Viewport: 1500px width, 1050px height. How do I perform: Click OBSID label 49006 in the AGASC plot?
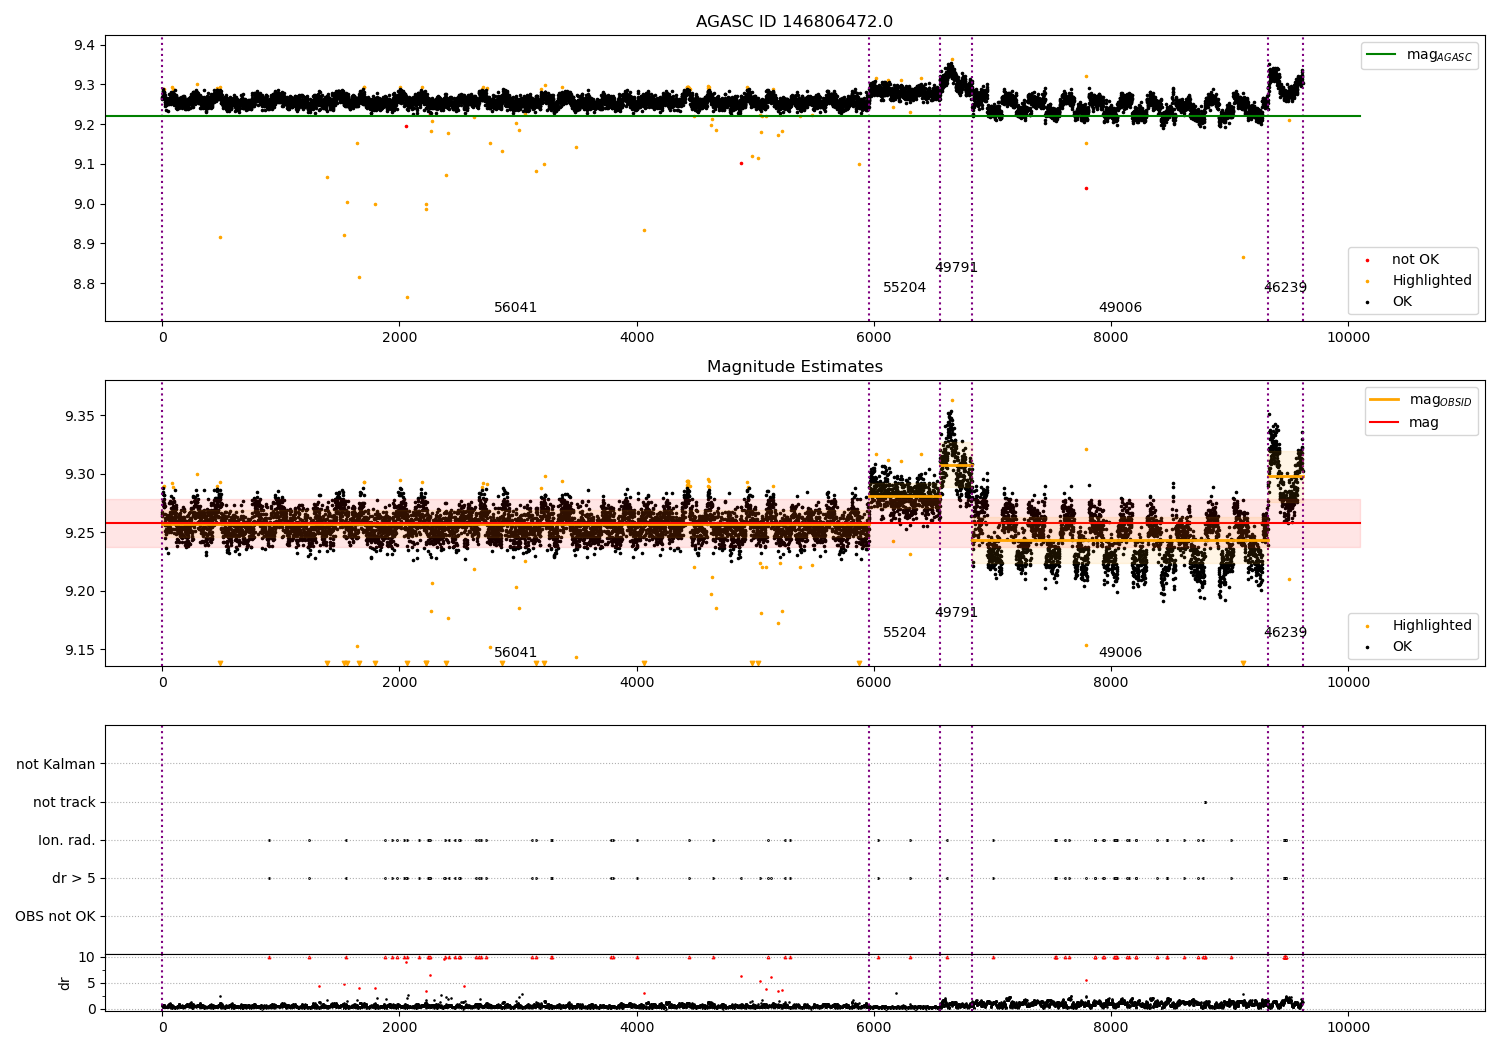1120,308
